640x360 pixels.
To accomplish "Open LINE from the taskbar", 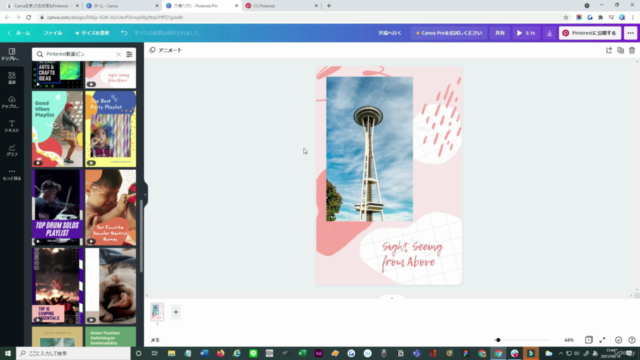I will (x=253, y=353).
